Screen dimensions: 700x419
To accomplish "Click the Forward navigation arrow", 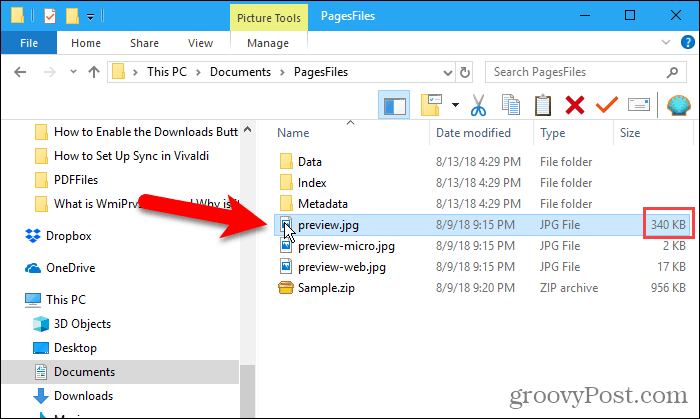I will coord(50,72).
